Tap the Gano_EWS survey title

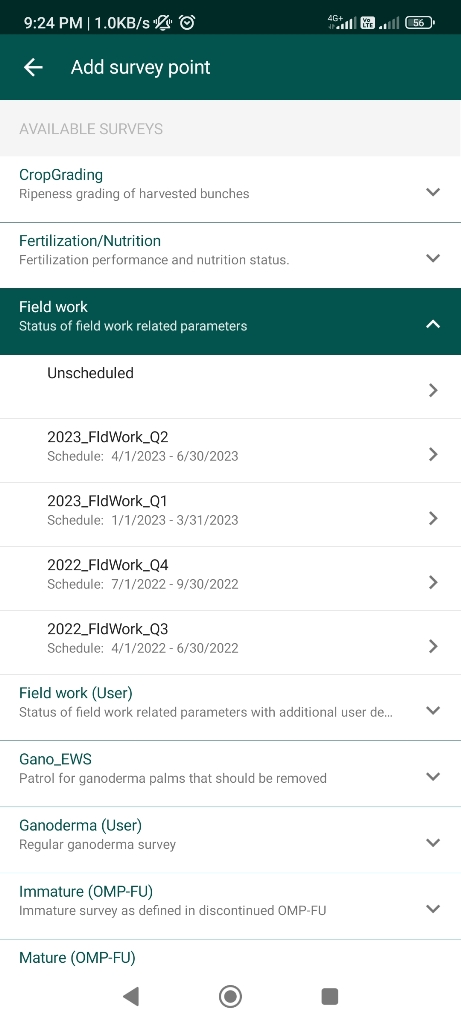[x=56, y=759]
